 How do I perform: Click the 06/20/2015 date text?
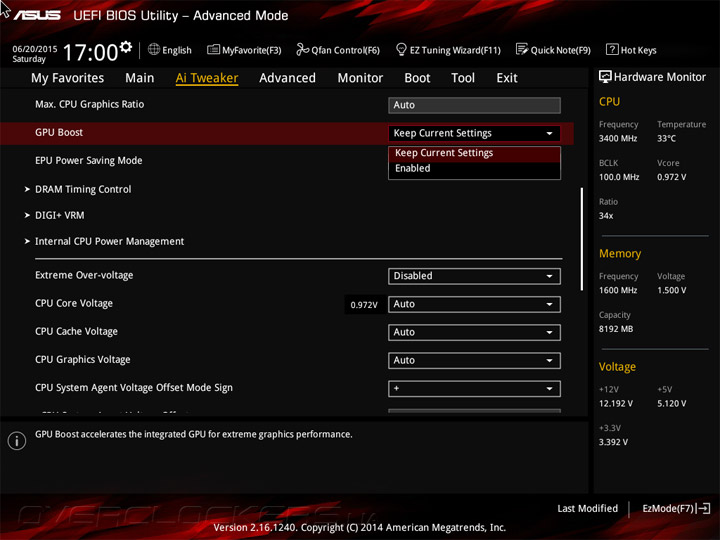(34, 49)
